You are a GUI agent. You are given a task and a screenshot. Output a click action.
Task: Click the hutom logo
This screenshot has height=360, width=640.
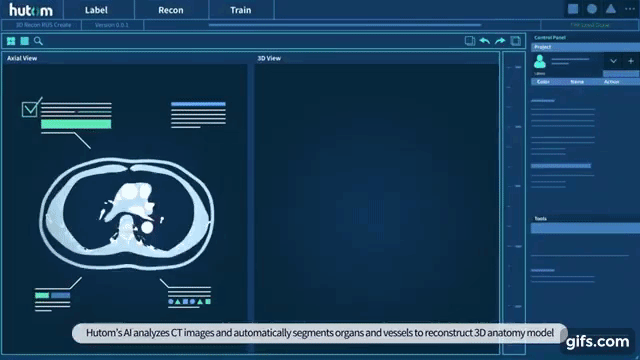tap(31, 10)
